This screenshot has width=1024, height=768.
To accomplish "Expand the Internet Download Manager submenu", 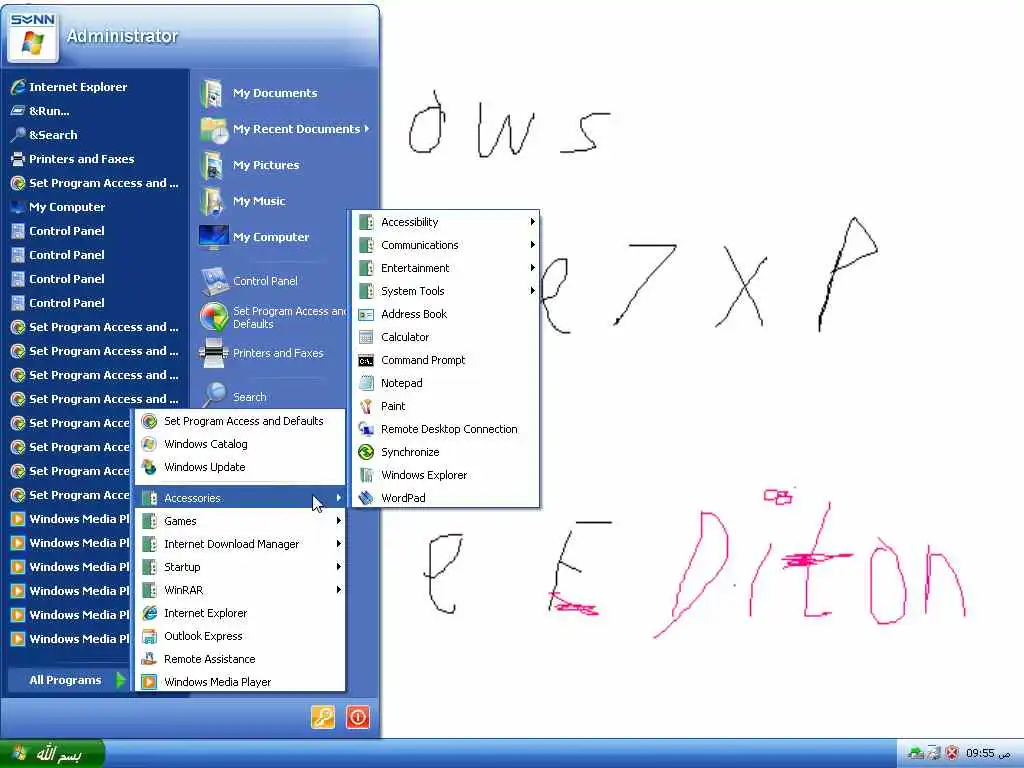I will click(240, 544).
